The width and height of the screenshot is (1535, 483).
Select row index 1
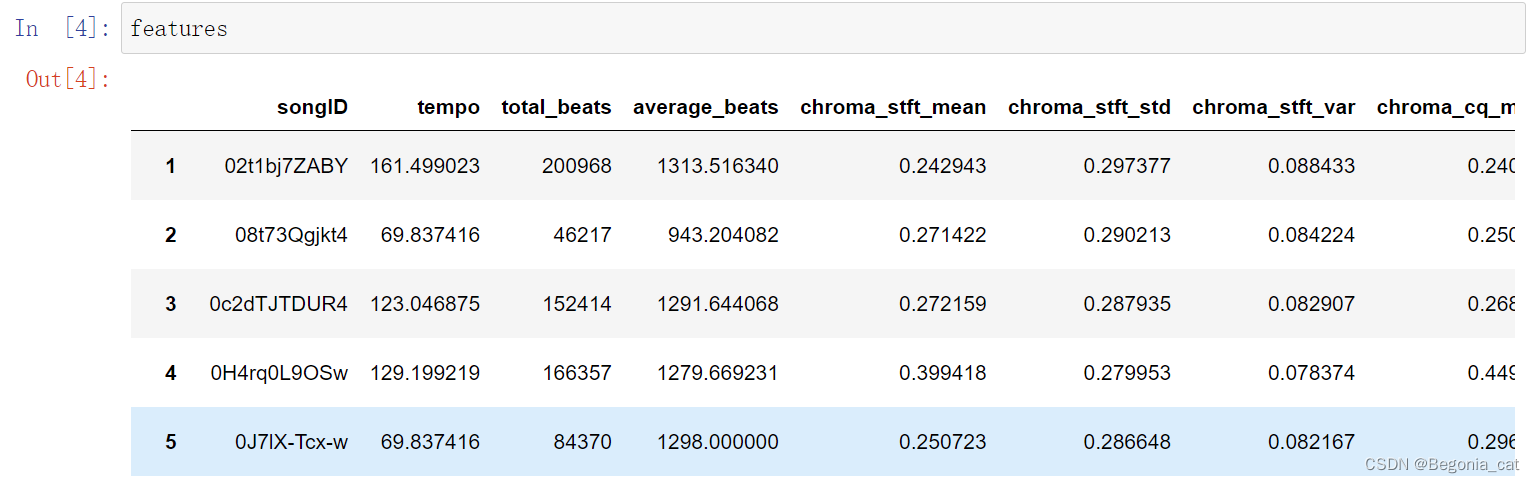170,166
